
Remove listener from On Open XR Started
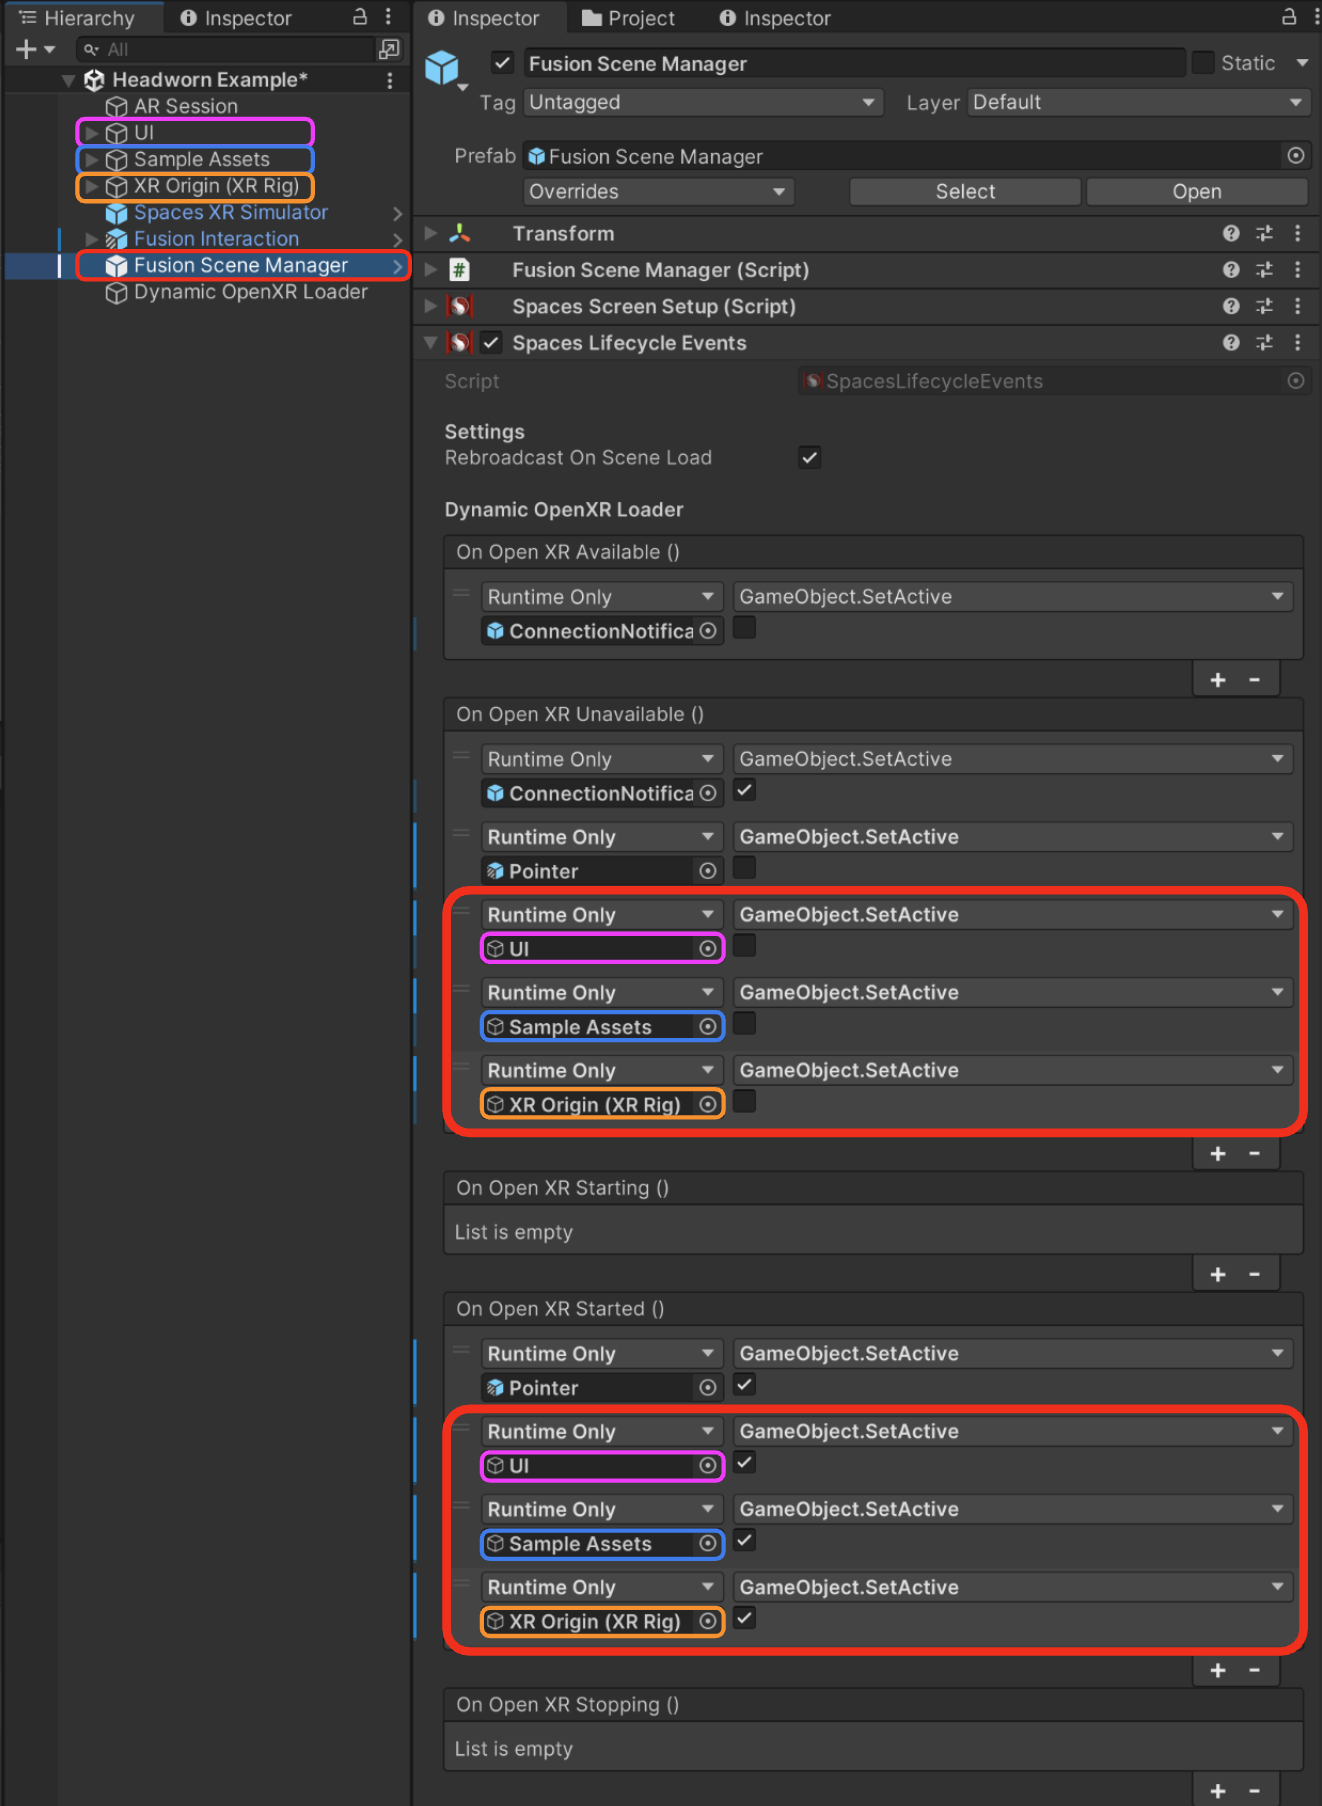tap(1254, 1671)
